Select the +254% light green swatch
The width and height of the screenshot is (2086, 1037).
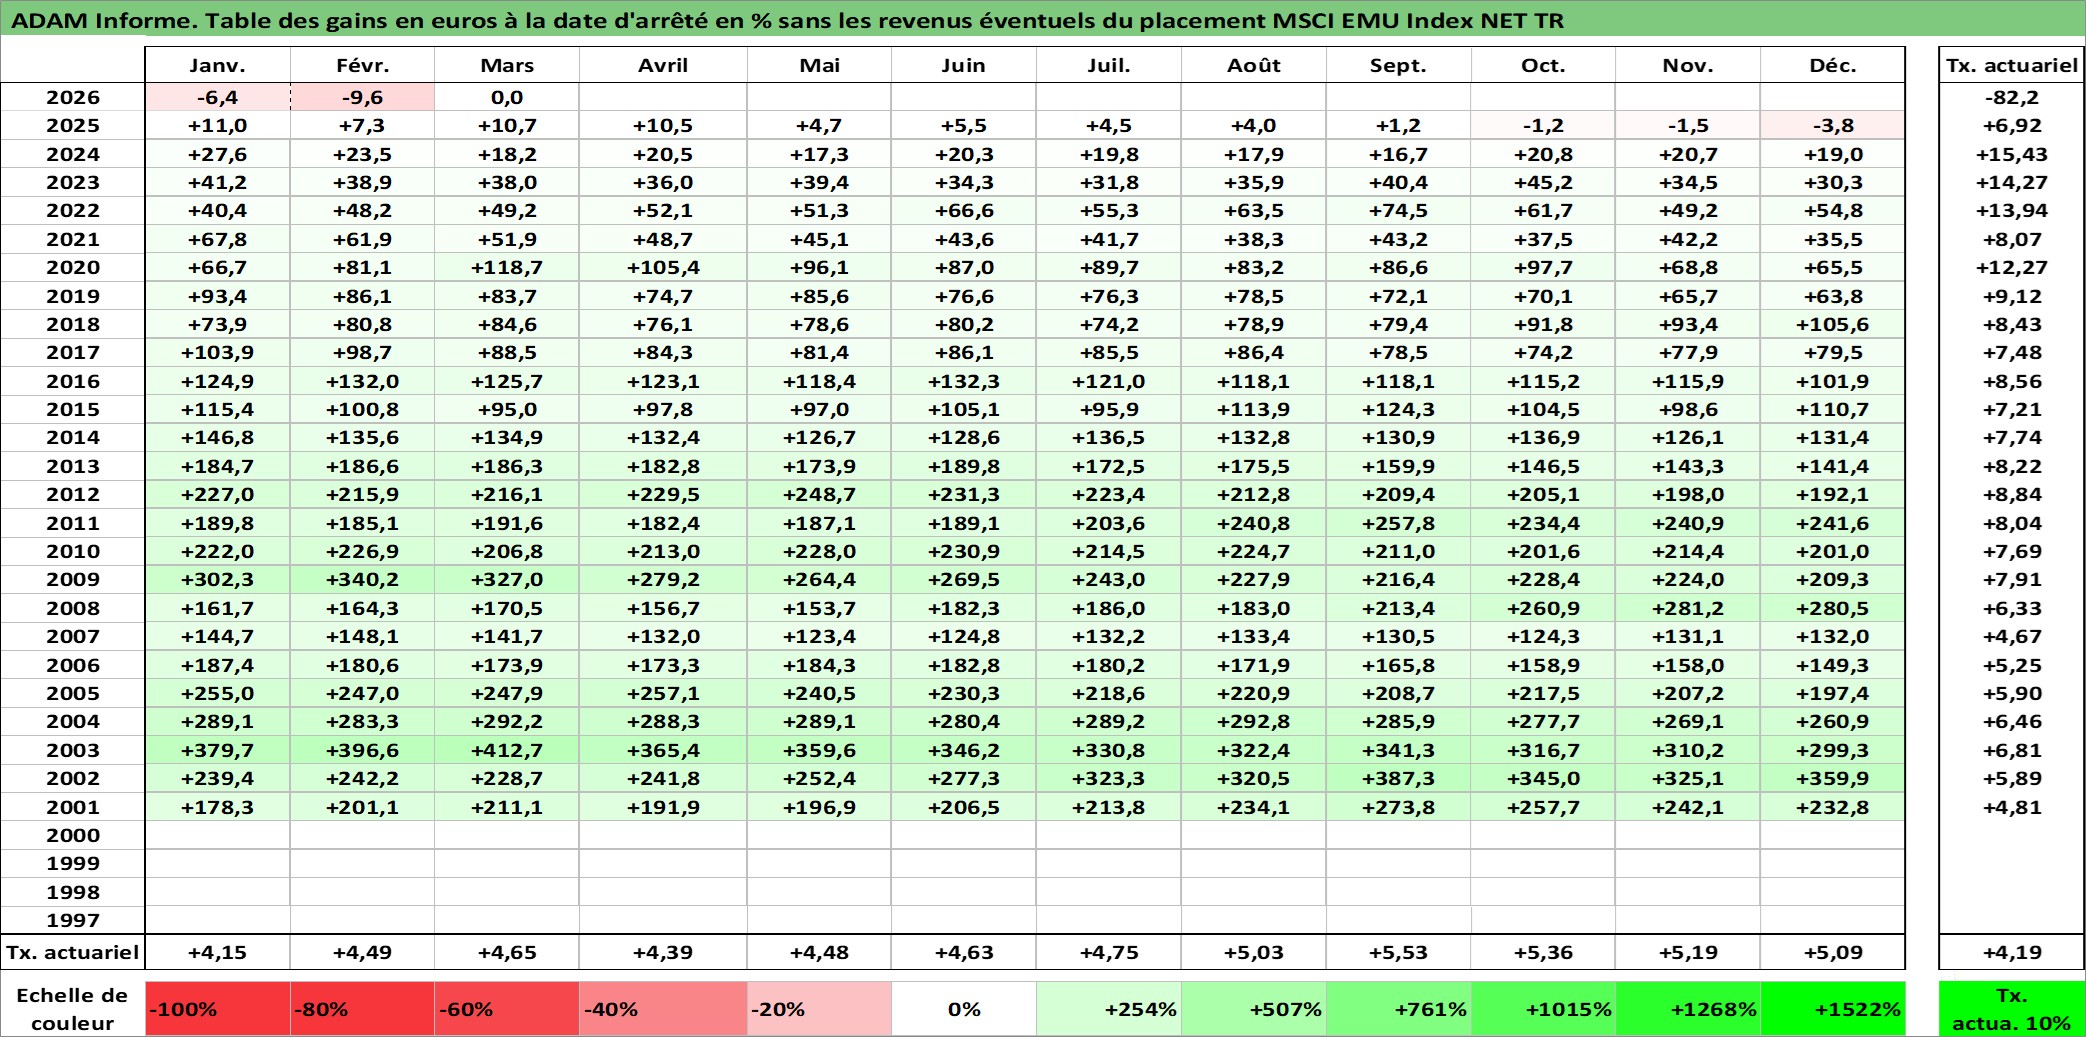click(x=1109, y=1009)
